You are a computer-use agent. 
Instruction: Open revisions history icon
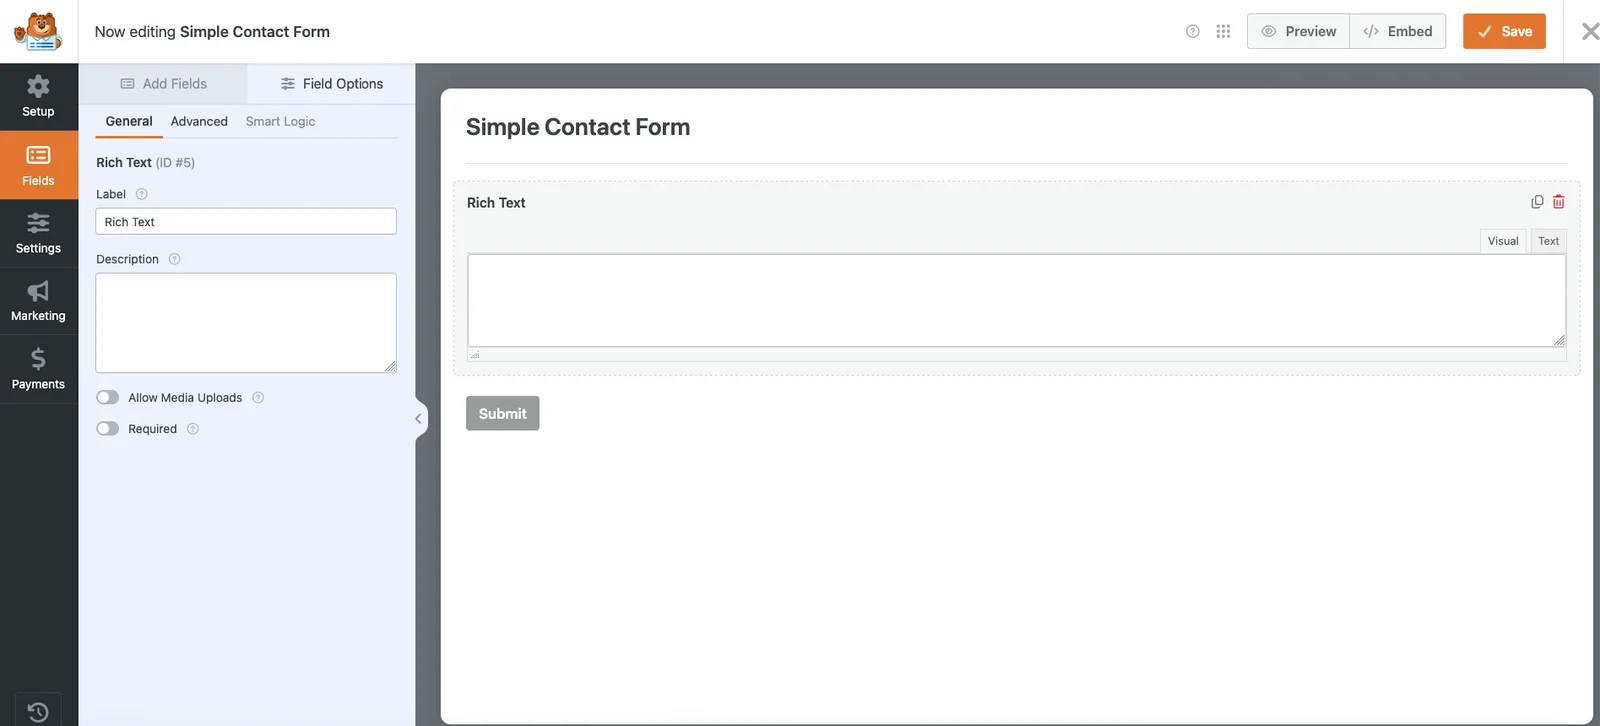pos(38,712)
